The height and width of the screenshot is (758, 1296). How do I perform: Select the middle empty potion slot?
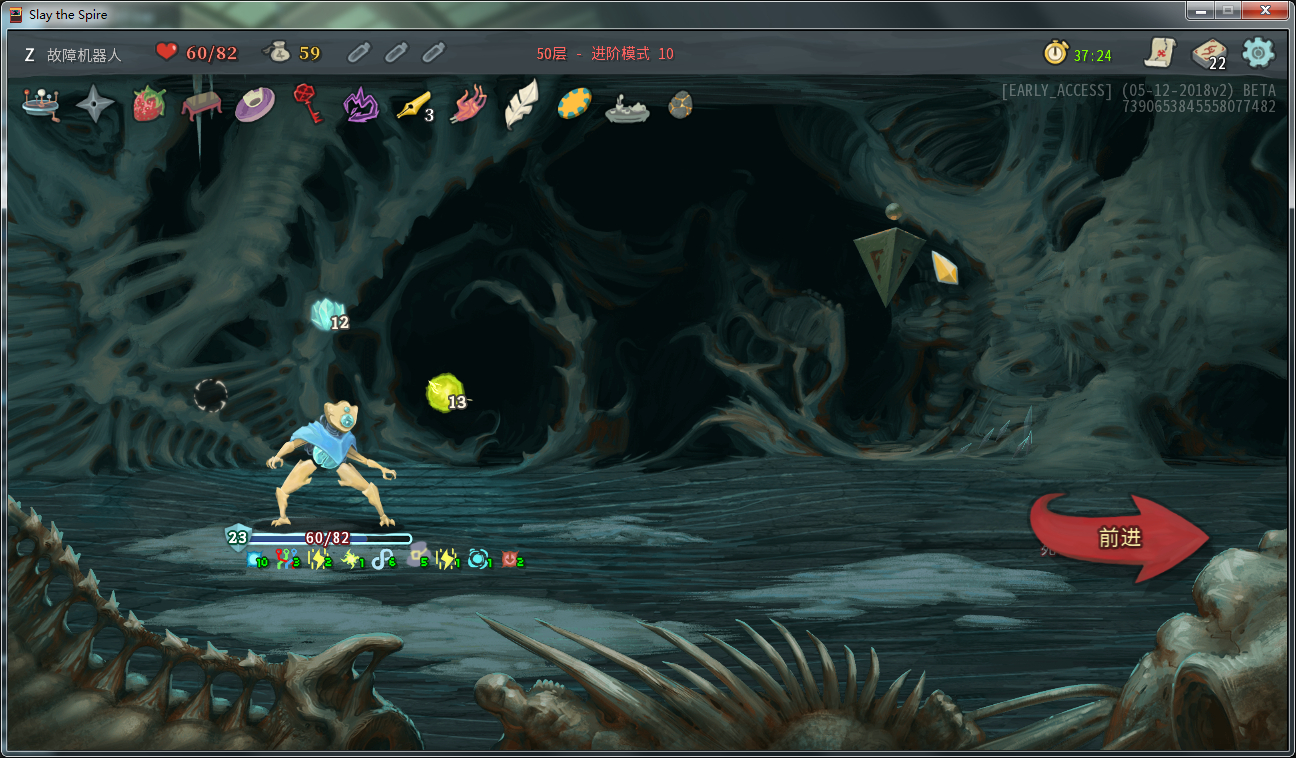[396, 52]
